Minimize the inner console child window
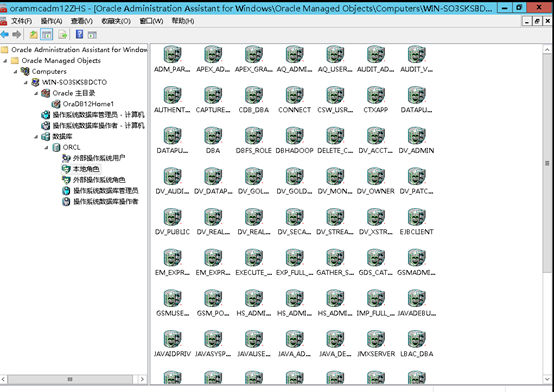Viewport: 554px width, 392px height. coord(527,22)
